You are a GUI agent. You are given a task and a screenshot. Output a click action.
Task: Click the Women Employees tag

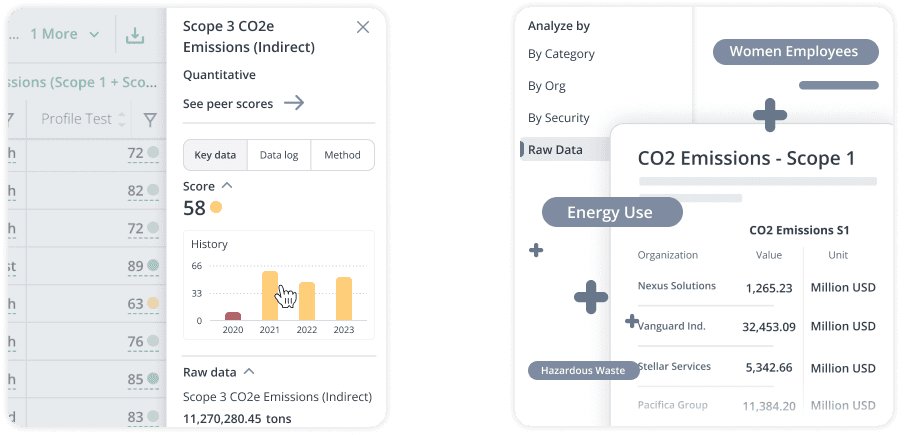point(794,52)
